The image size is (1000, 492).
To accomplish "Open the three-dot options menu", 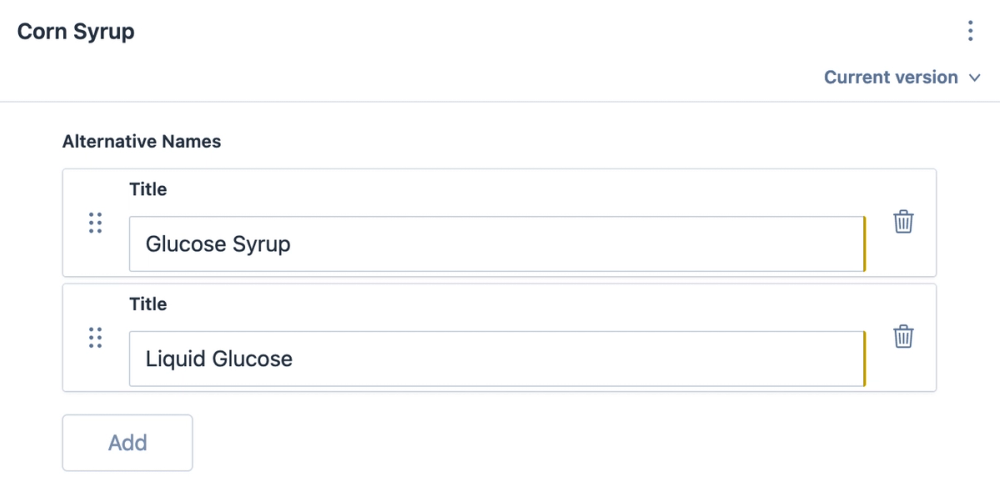I will 970,31.
